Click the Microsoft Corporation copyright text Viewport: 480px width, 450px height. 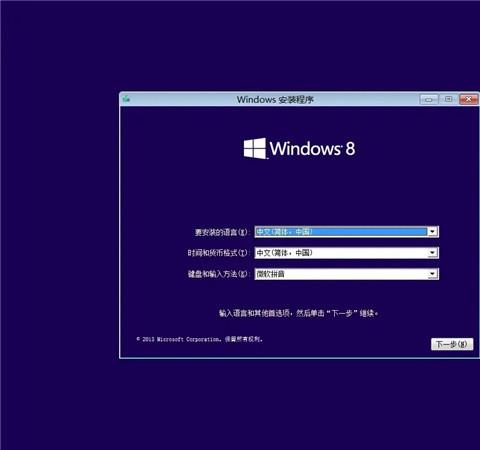coord(199,339)
